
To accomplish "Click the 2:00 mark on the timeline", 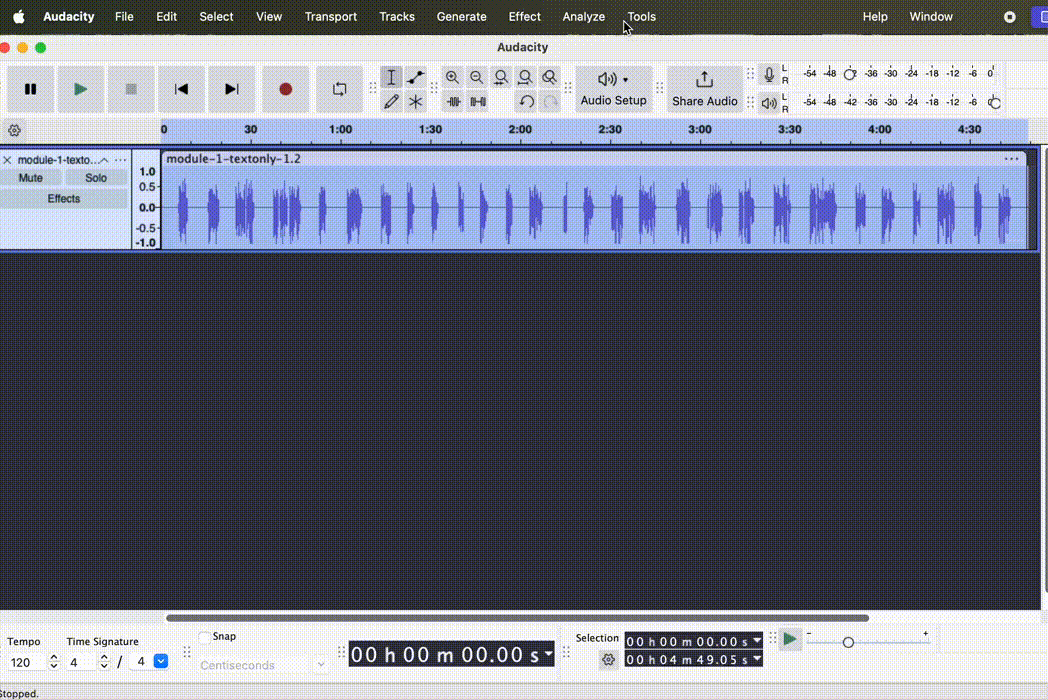I will [x=520, y=129].
